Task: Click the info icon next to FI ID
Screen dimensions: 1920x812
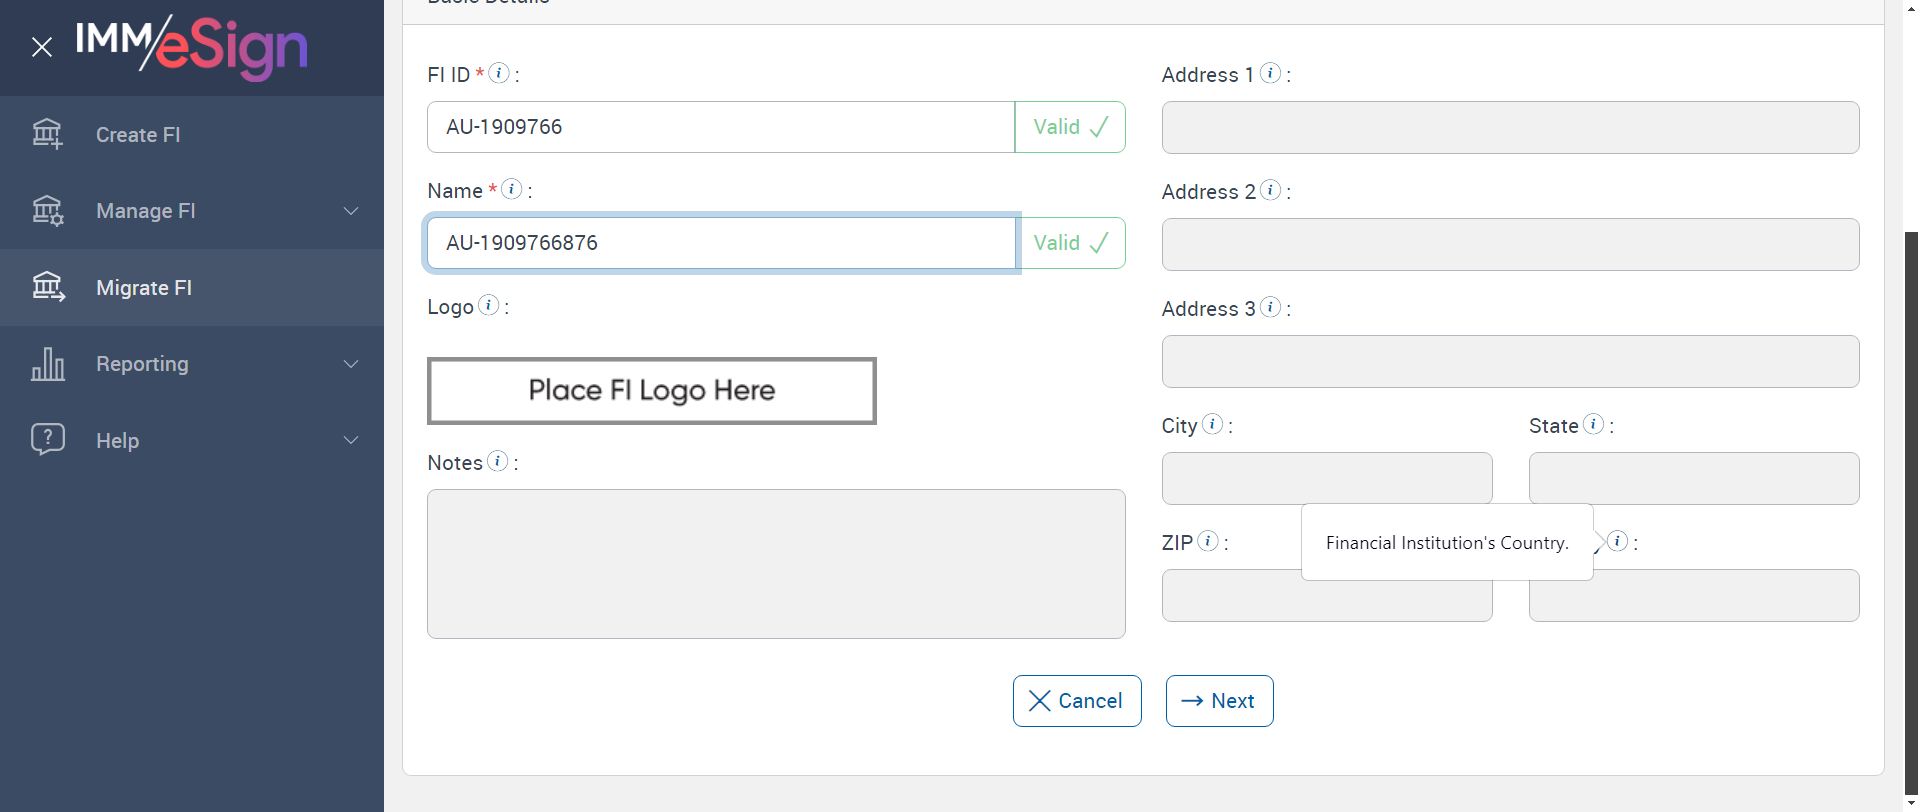Action: click(x=499, y=73)
